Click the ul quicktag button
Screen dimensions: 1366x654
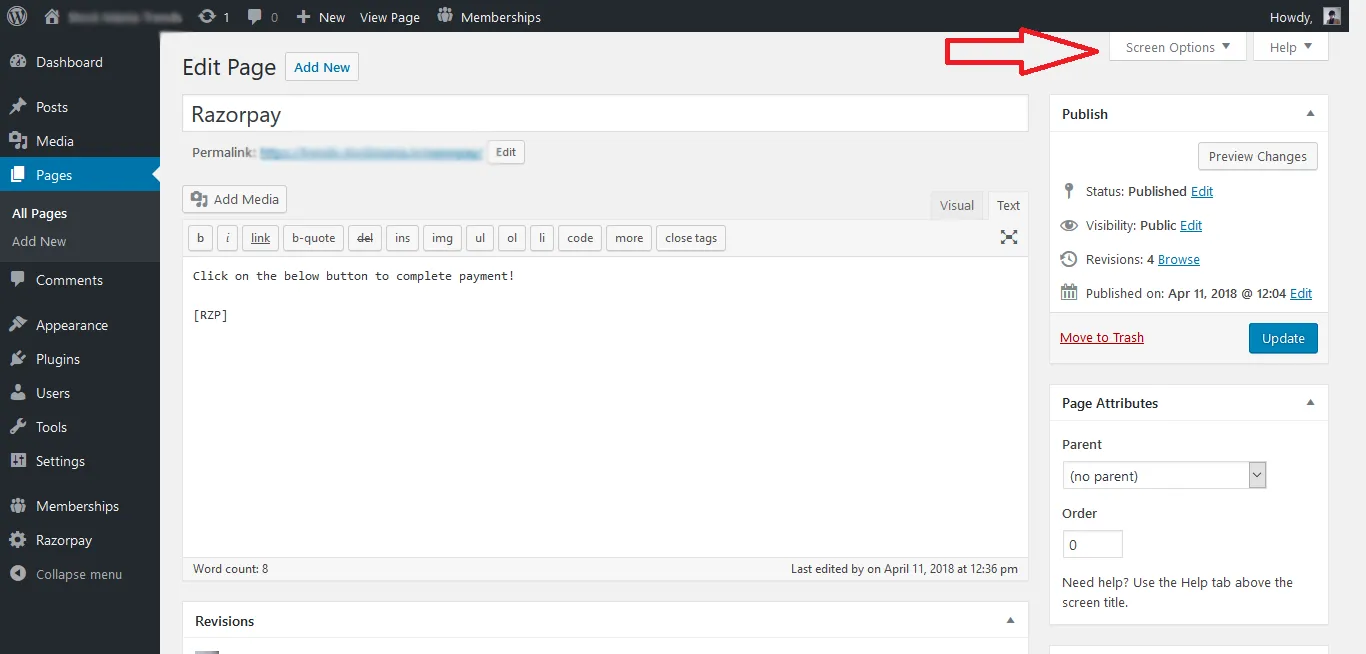pyautogui.click(x=480, y=238)
